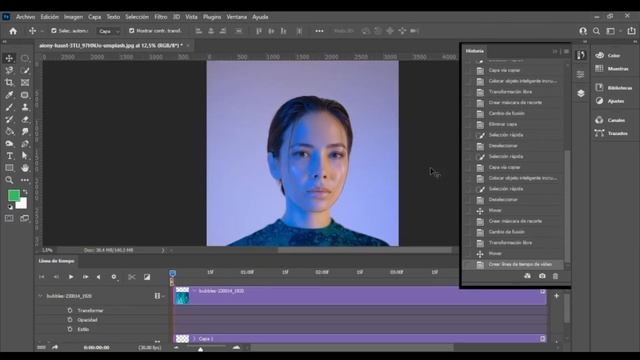Open the Color panel

pos(608,56)
